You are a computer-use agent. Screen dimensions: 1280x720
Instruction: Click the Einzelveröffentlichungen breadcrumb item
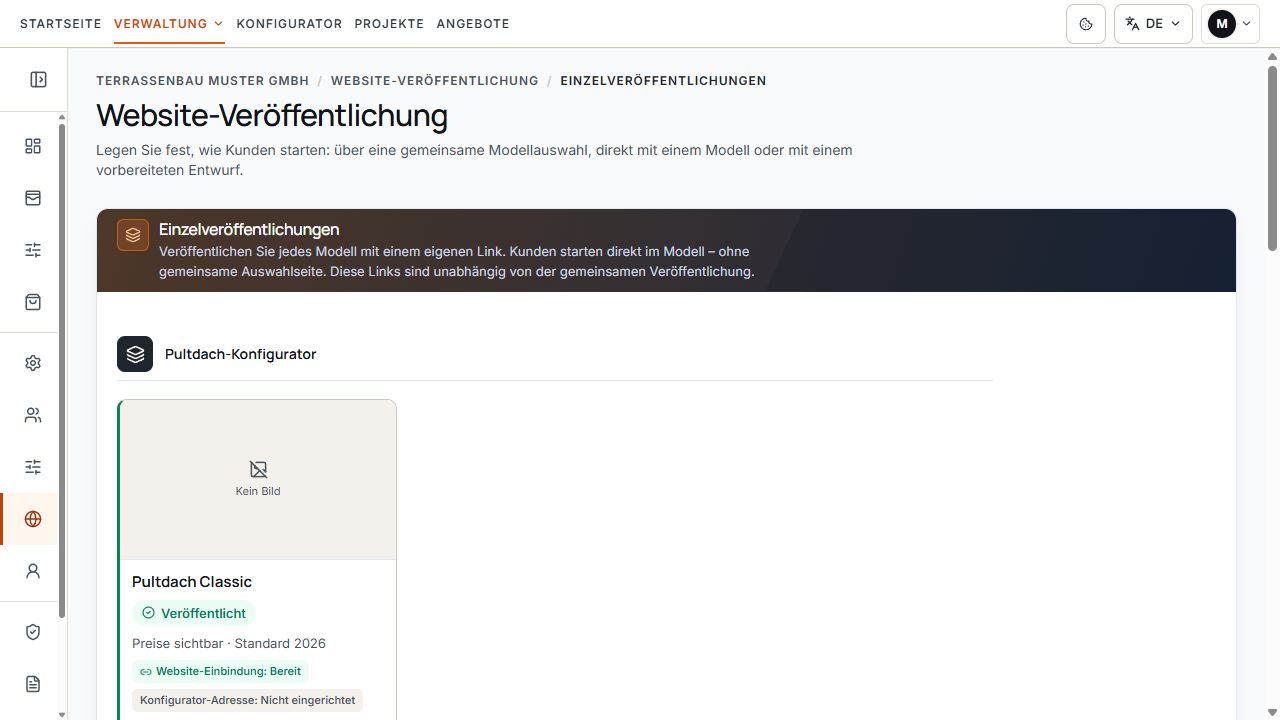coord(663,81)
